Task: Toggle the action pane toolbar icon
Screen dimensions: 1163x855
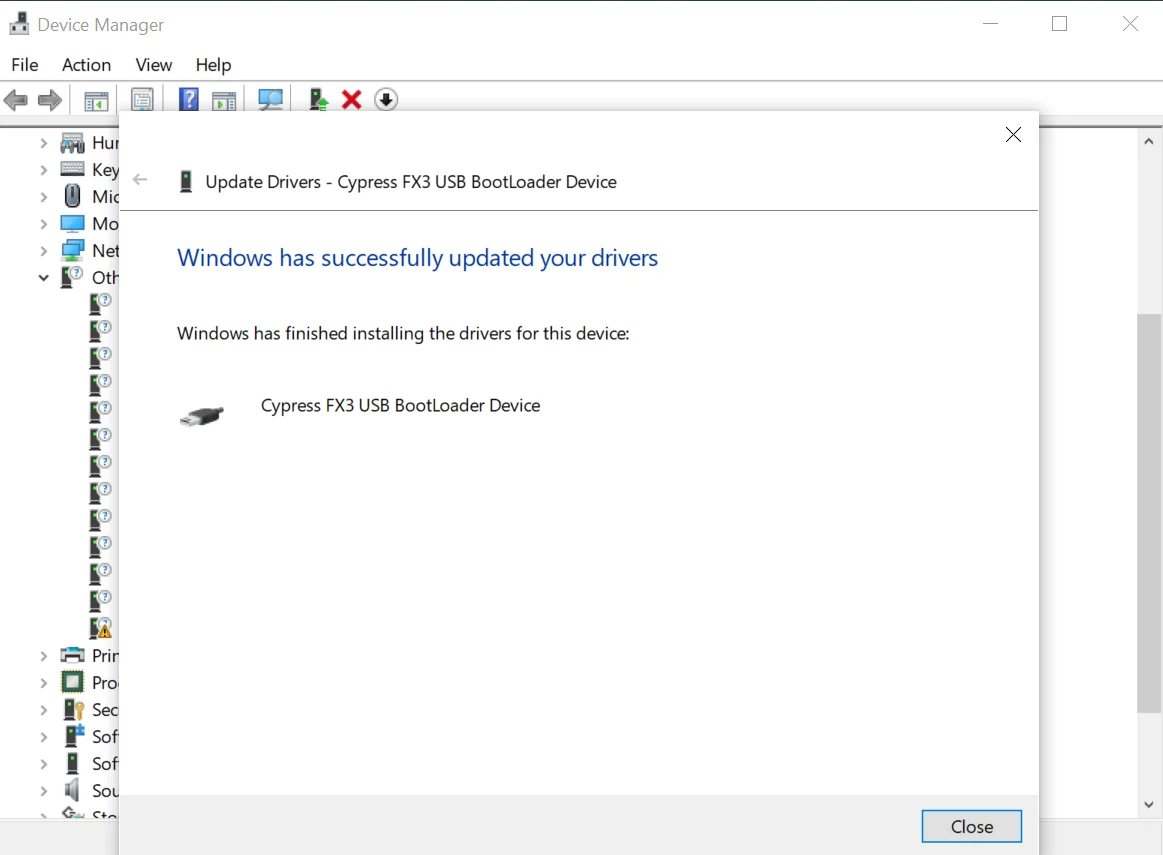Action: [x=224, y=100]
